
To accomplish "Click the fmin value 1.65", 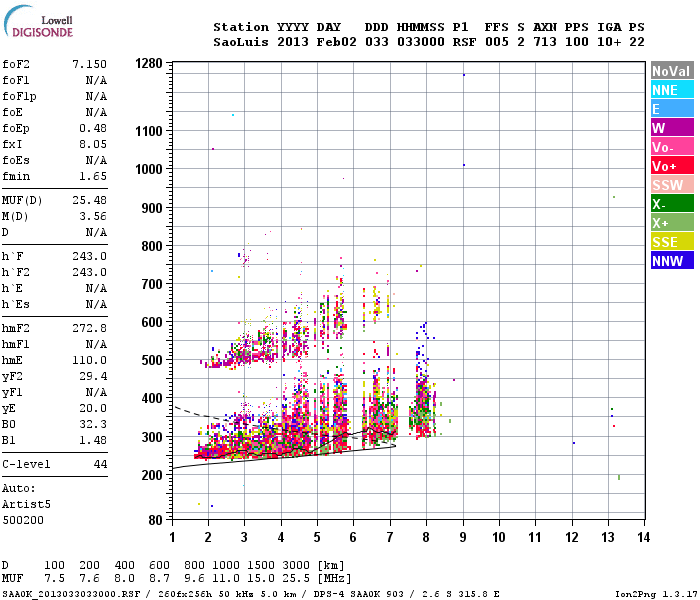I will click(93, 176).
